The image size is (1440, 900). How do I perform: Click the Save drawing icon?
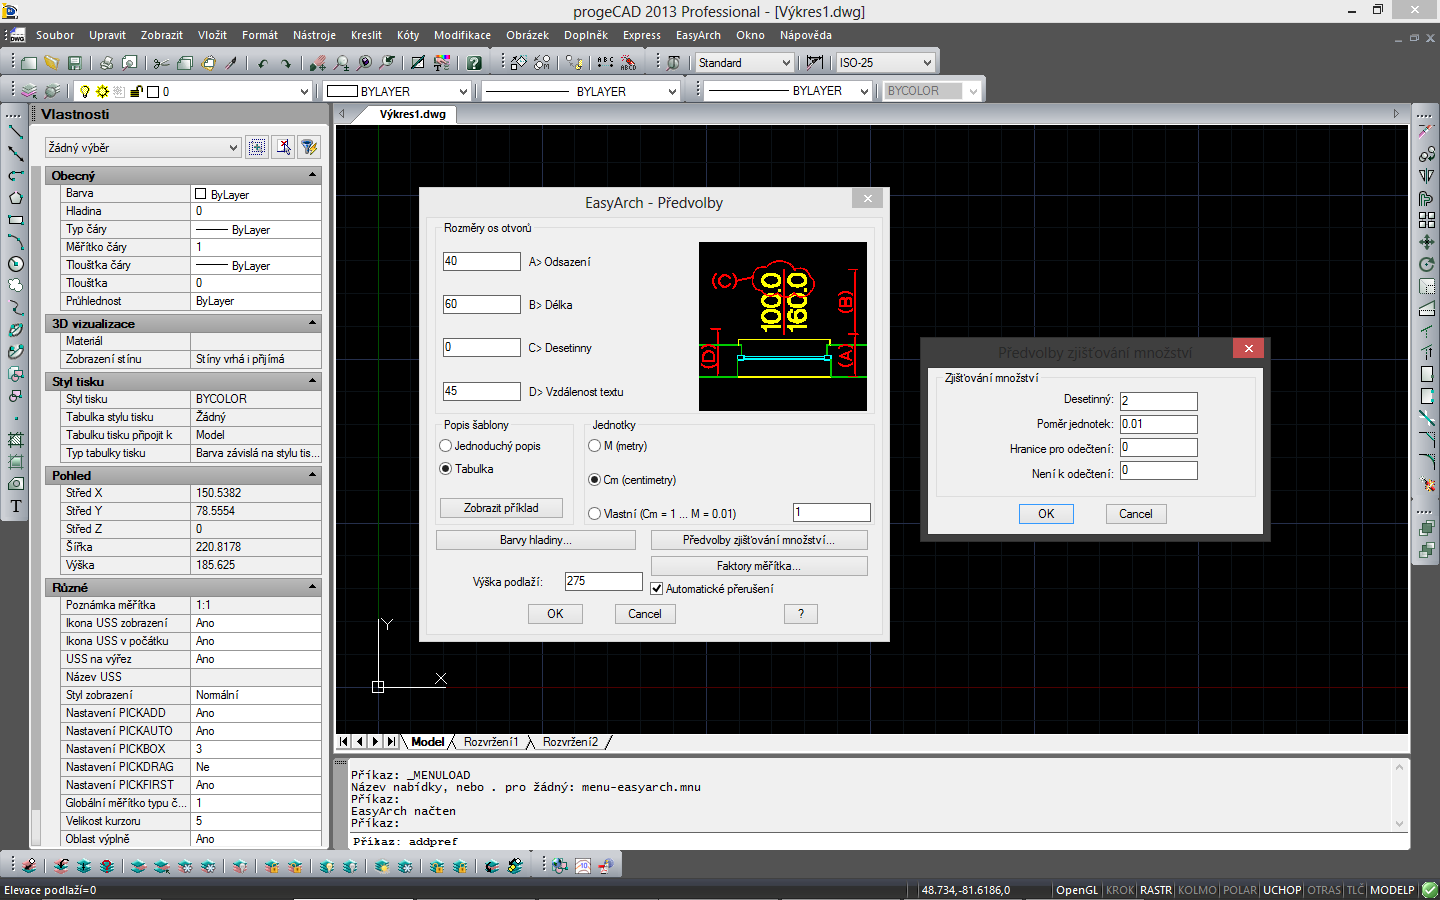click(74, 63)
